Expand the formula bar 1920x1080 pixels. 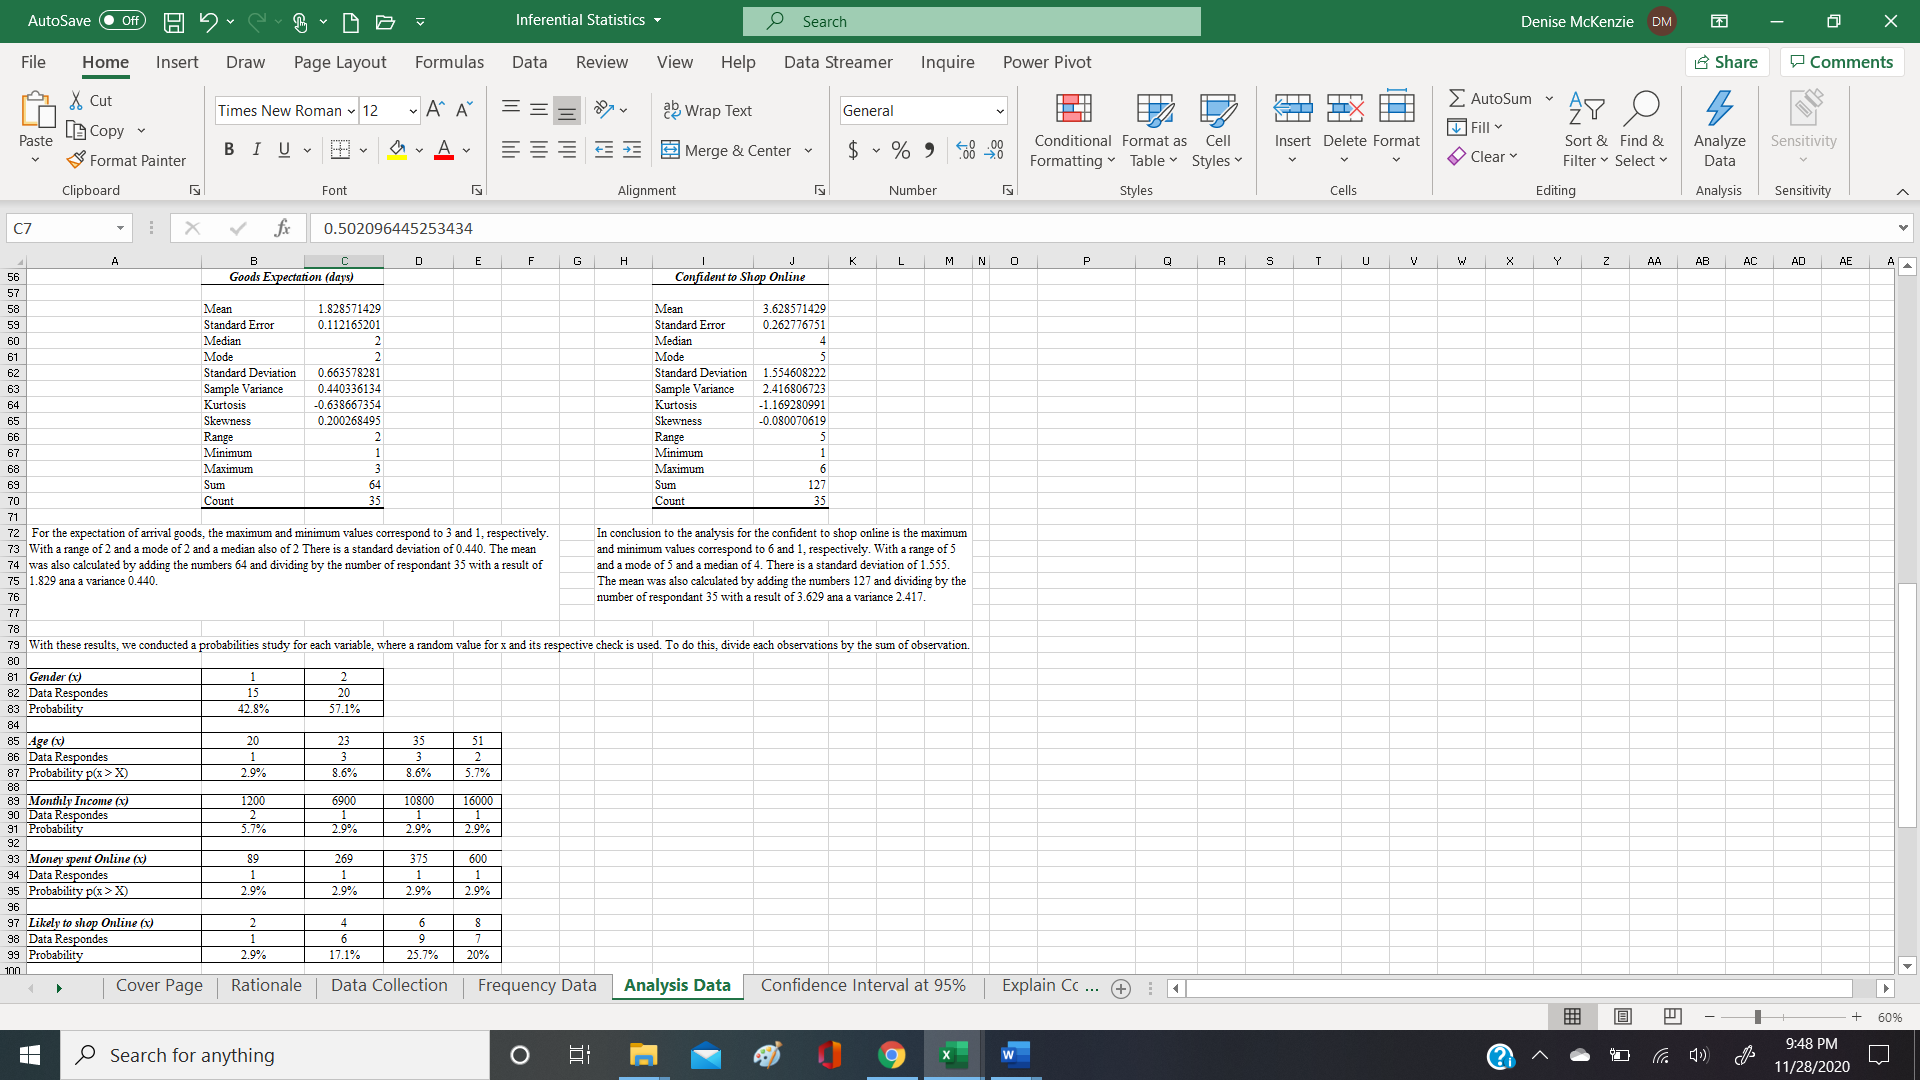point(1902,228)
